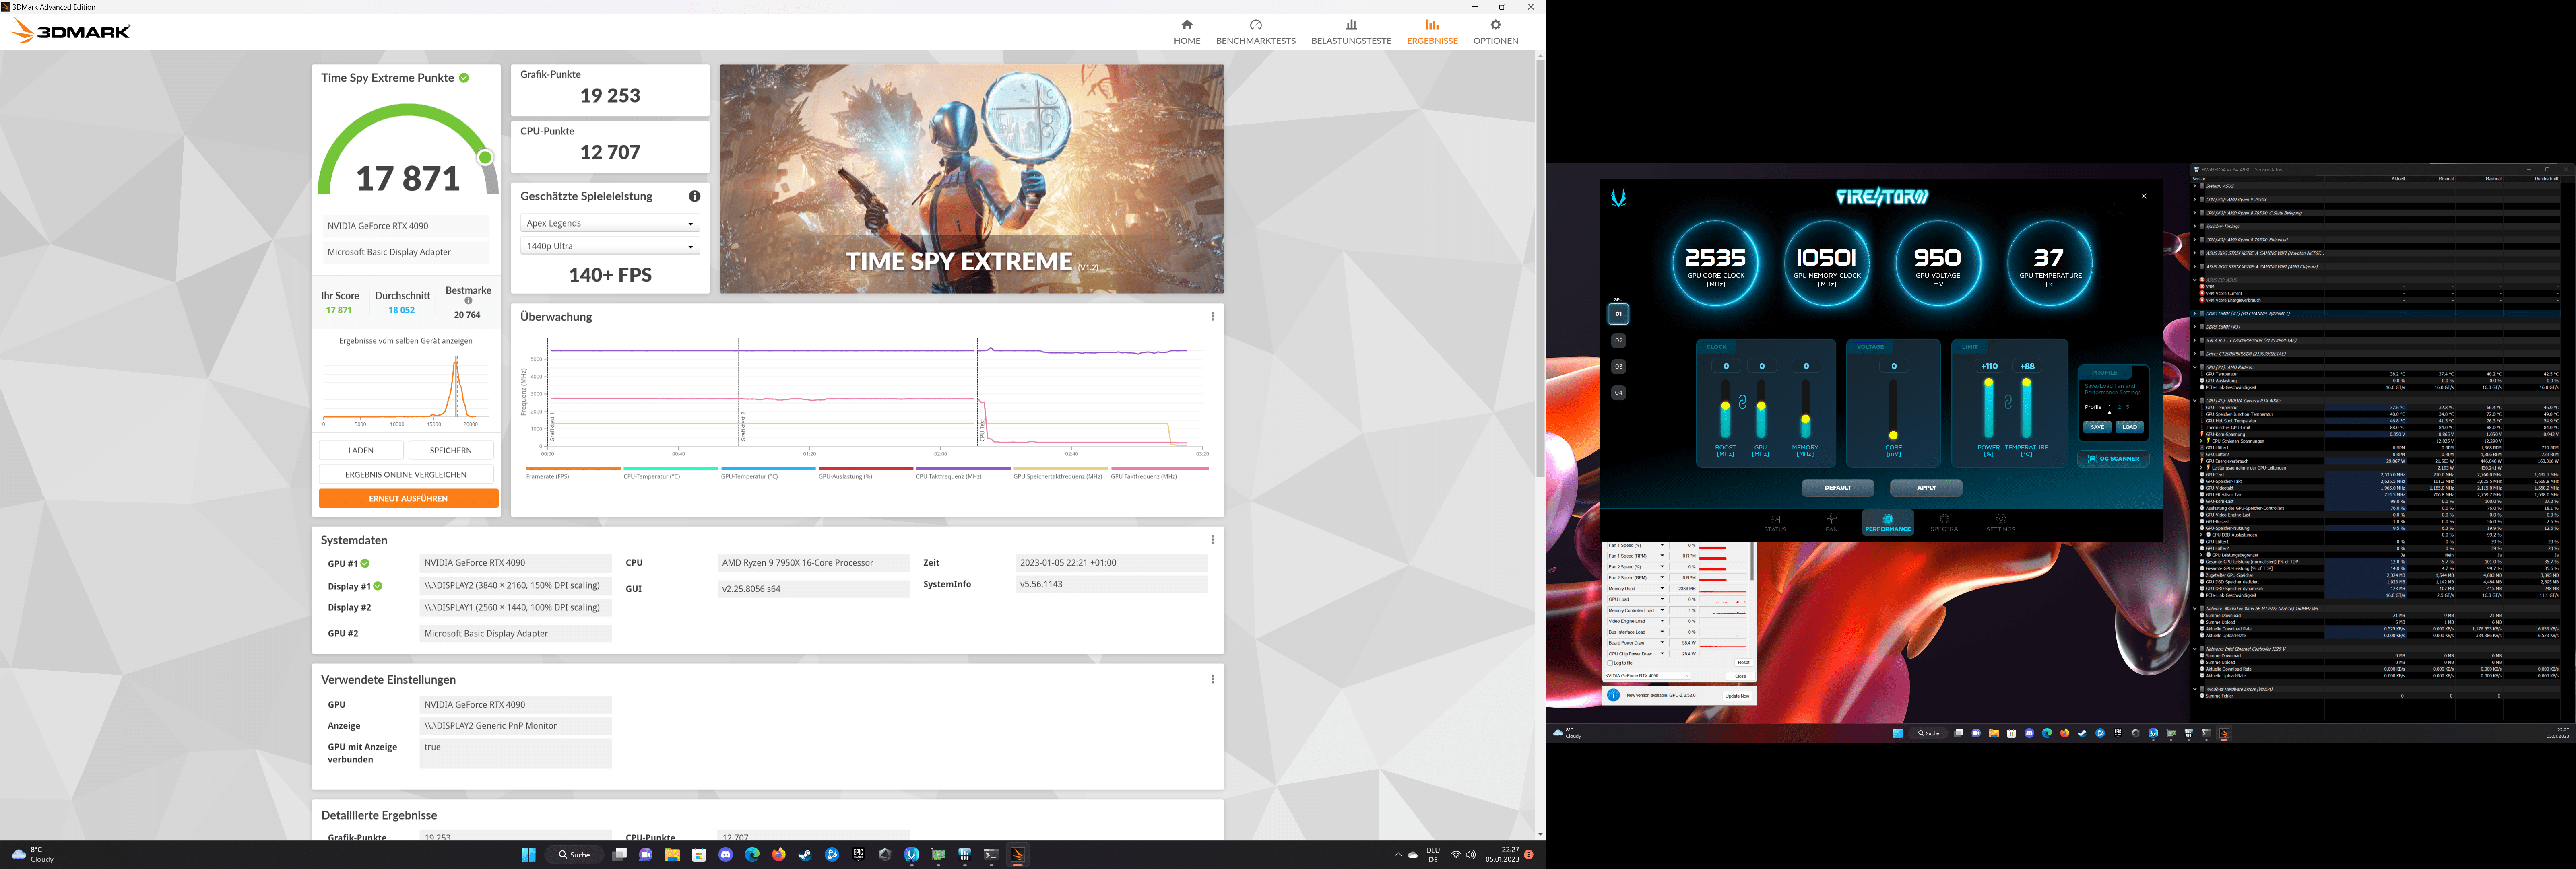Click ERGEBNIS ONLINE VERGLEICHEN
The width and height of the screenshot is (2576, 869).
tap(406, 474)
